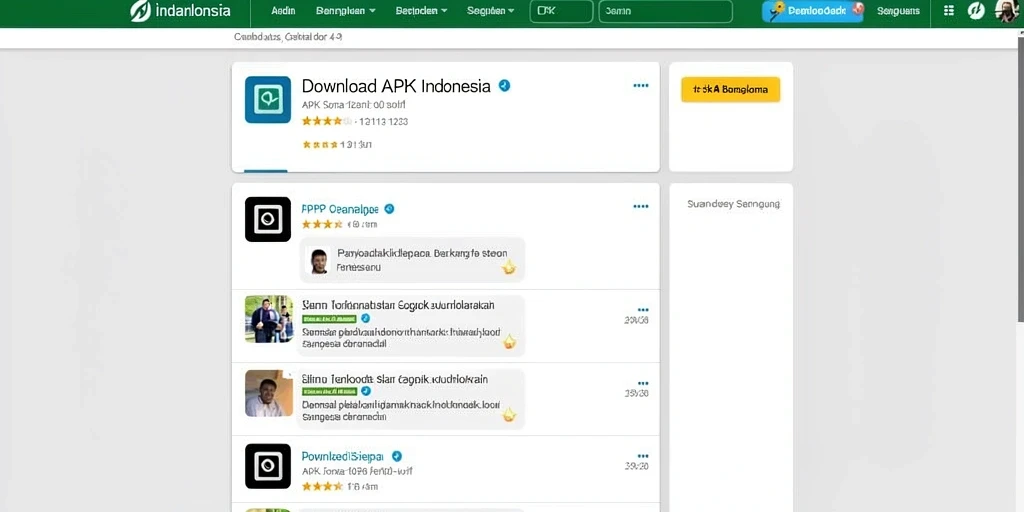This screenshot has width=1024, height=512.
Task: Select the active tab underline in top card
Action: [x=266, y=171]
